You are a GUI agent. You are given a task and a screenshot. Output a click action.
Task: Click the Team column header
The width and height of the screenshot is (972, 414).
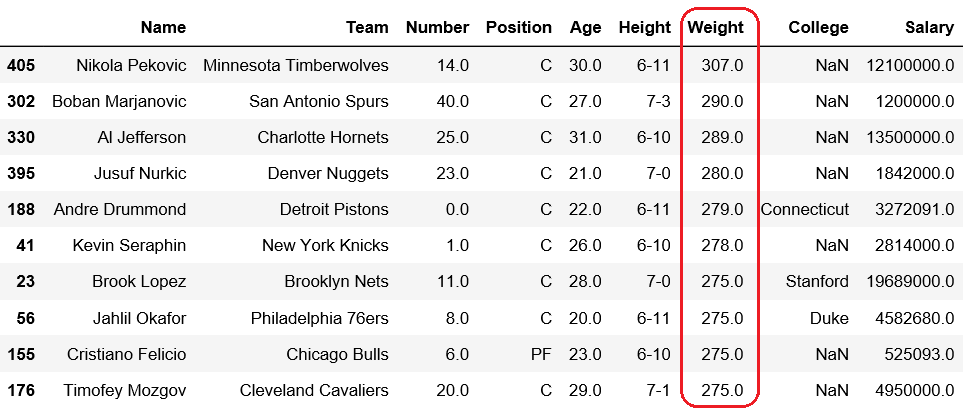coord(368,27)
